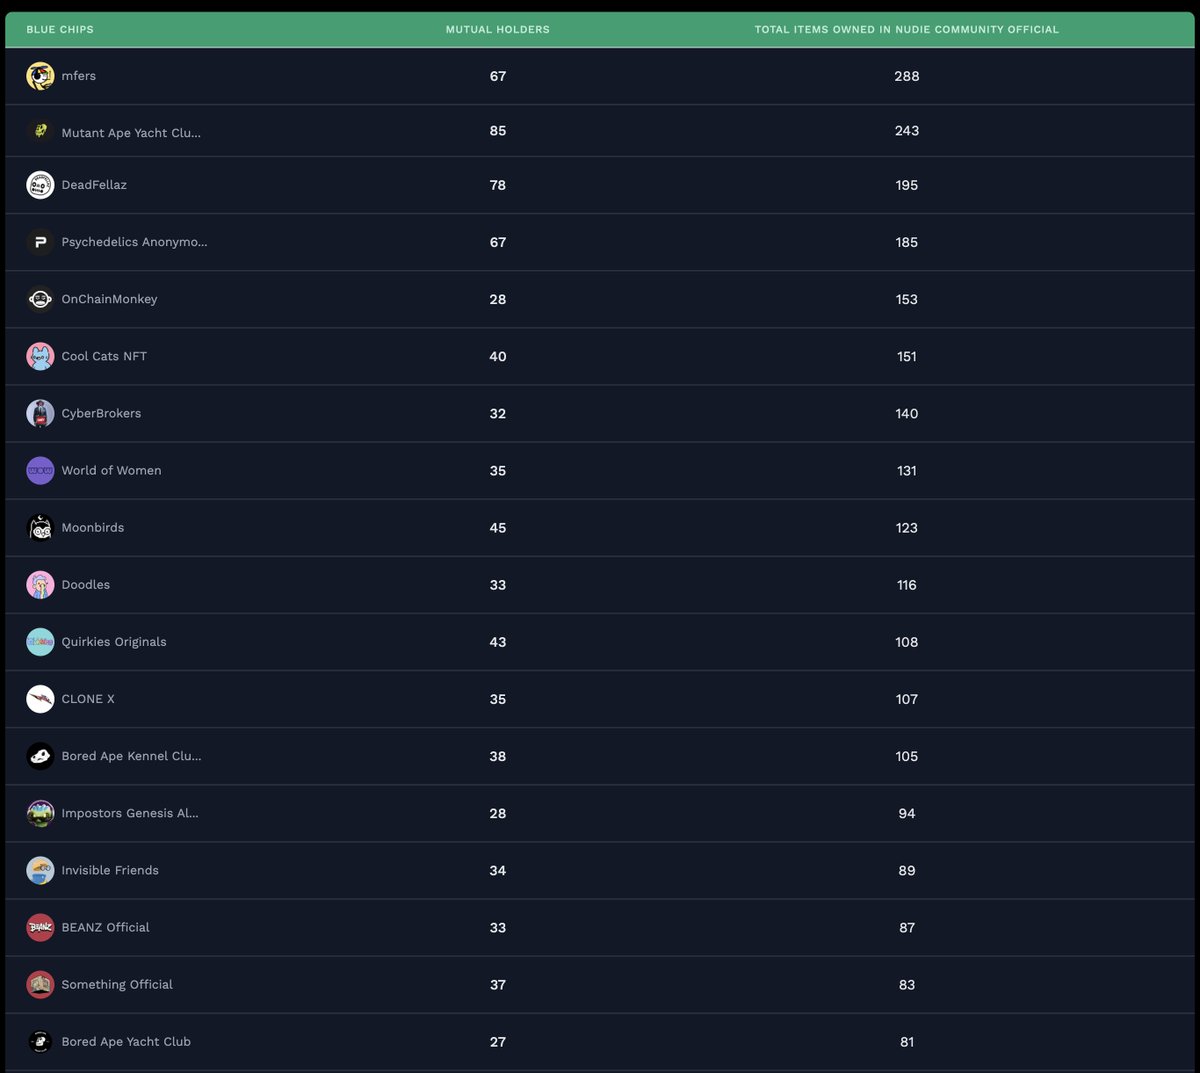
Task: Open the Doodles collection name
Action: pos(86,585)
